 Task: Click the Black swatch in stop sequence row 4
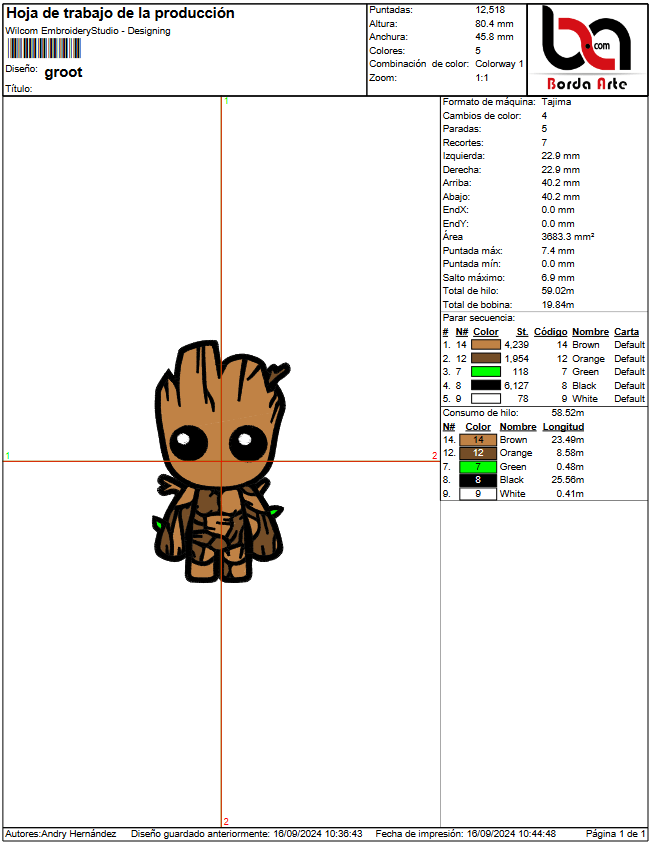click(485, 385)
